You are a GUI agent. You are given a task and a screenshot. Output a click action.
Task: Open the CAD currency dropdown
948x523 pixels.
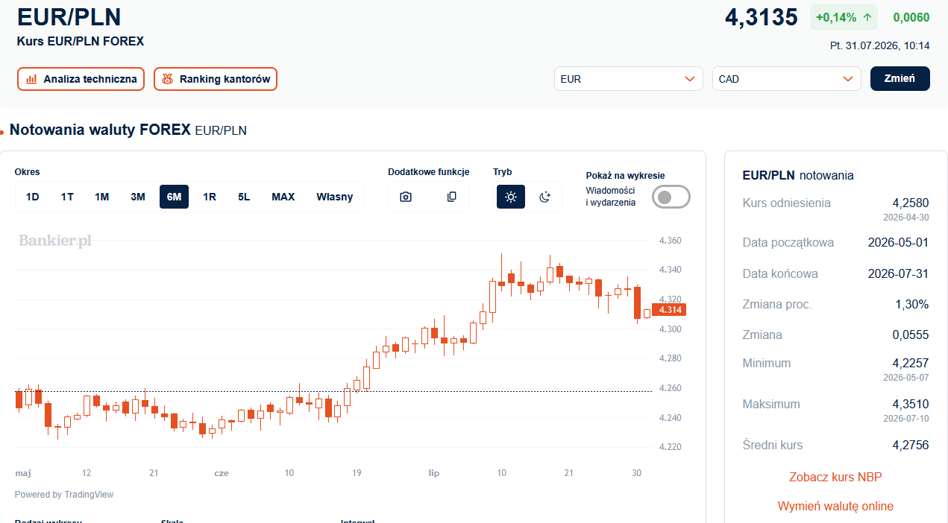[786, 79]
